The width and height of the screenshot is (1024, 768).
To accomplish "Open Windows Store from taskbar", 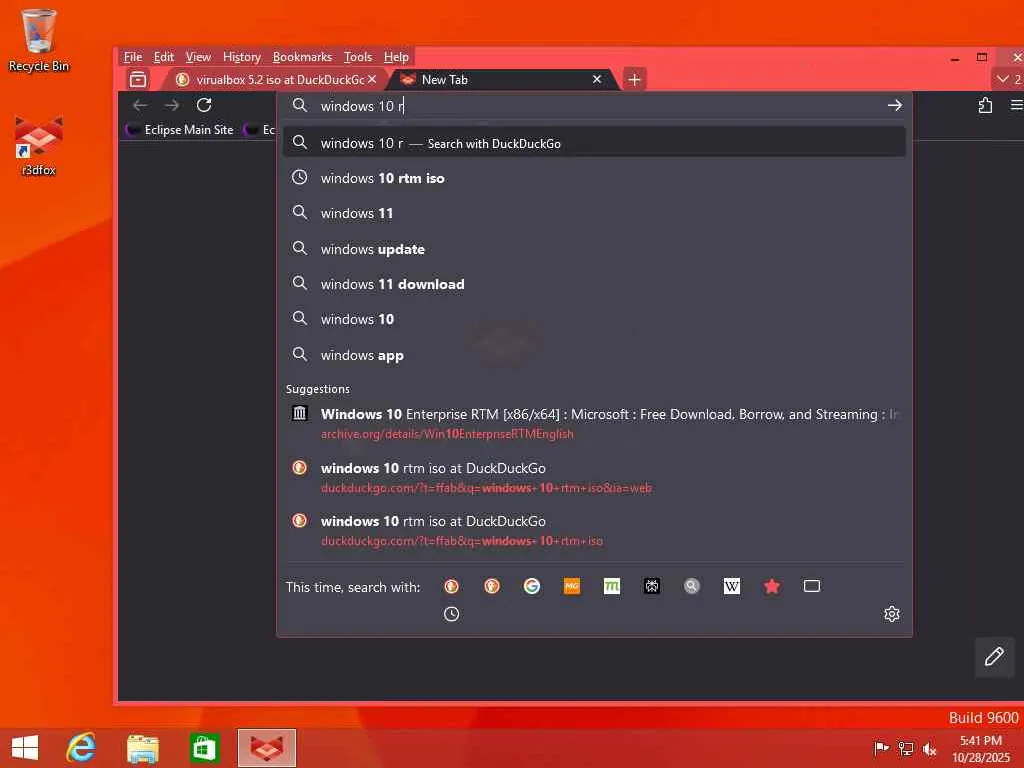I will point(204,748).
